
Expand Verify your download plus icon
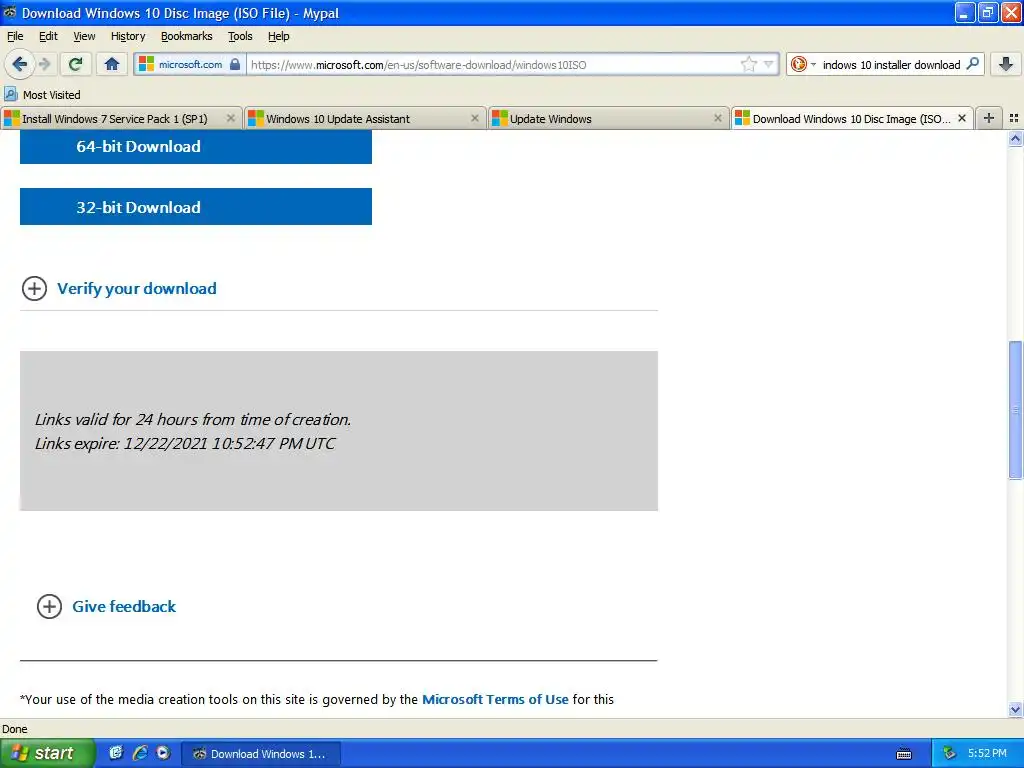[34, 288]
